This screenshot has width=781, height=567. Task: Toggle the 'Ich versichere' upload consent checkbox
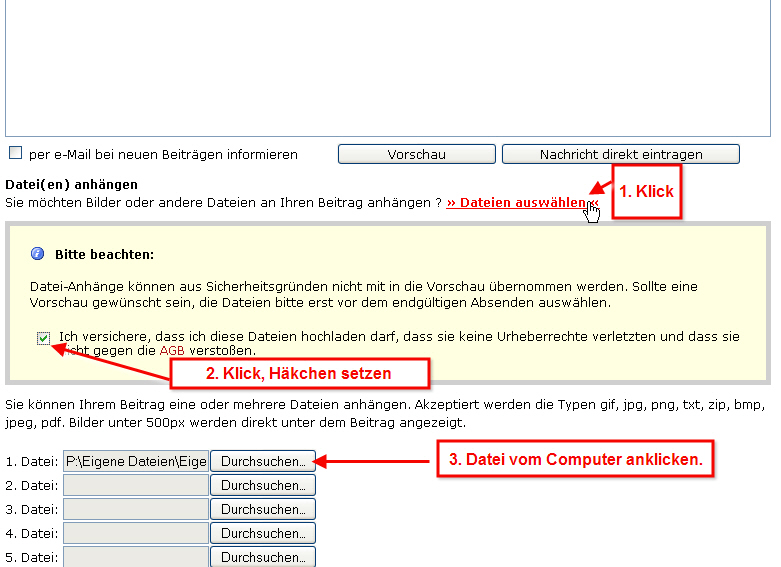pyautogui.click(x=43, y=338)
